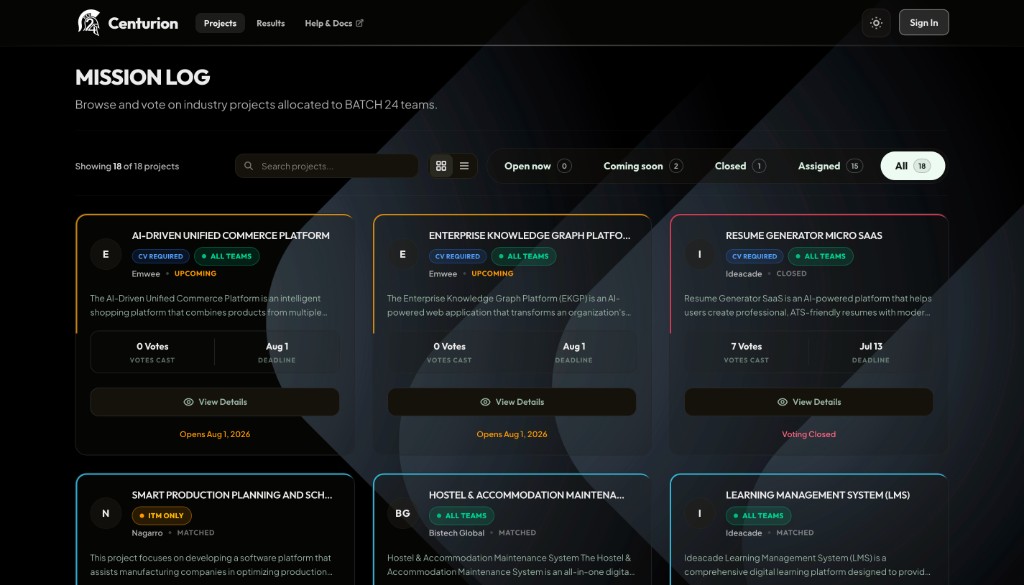The width and height of the screenshot is (1024, 585).
Task: Open the Results nav tab
Action: (270, 23)
